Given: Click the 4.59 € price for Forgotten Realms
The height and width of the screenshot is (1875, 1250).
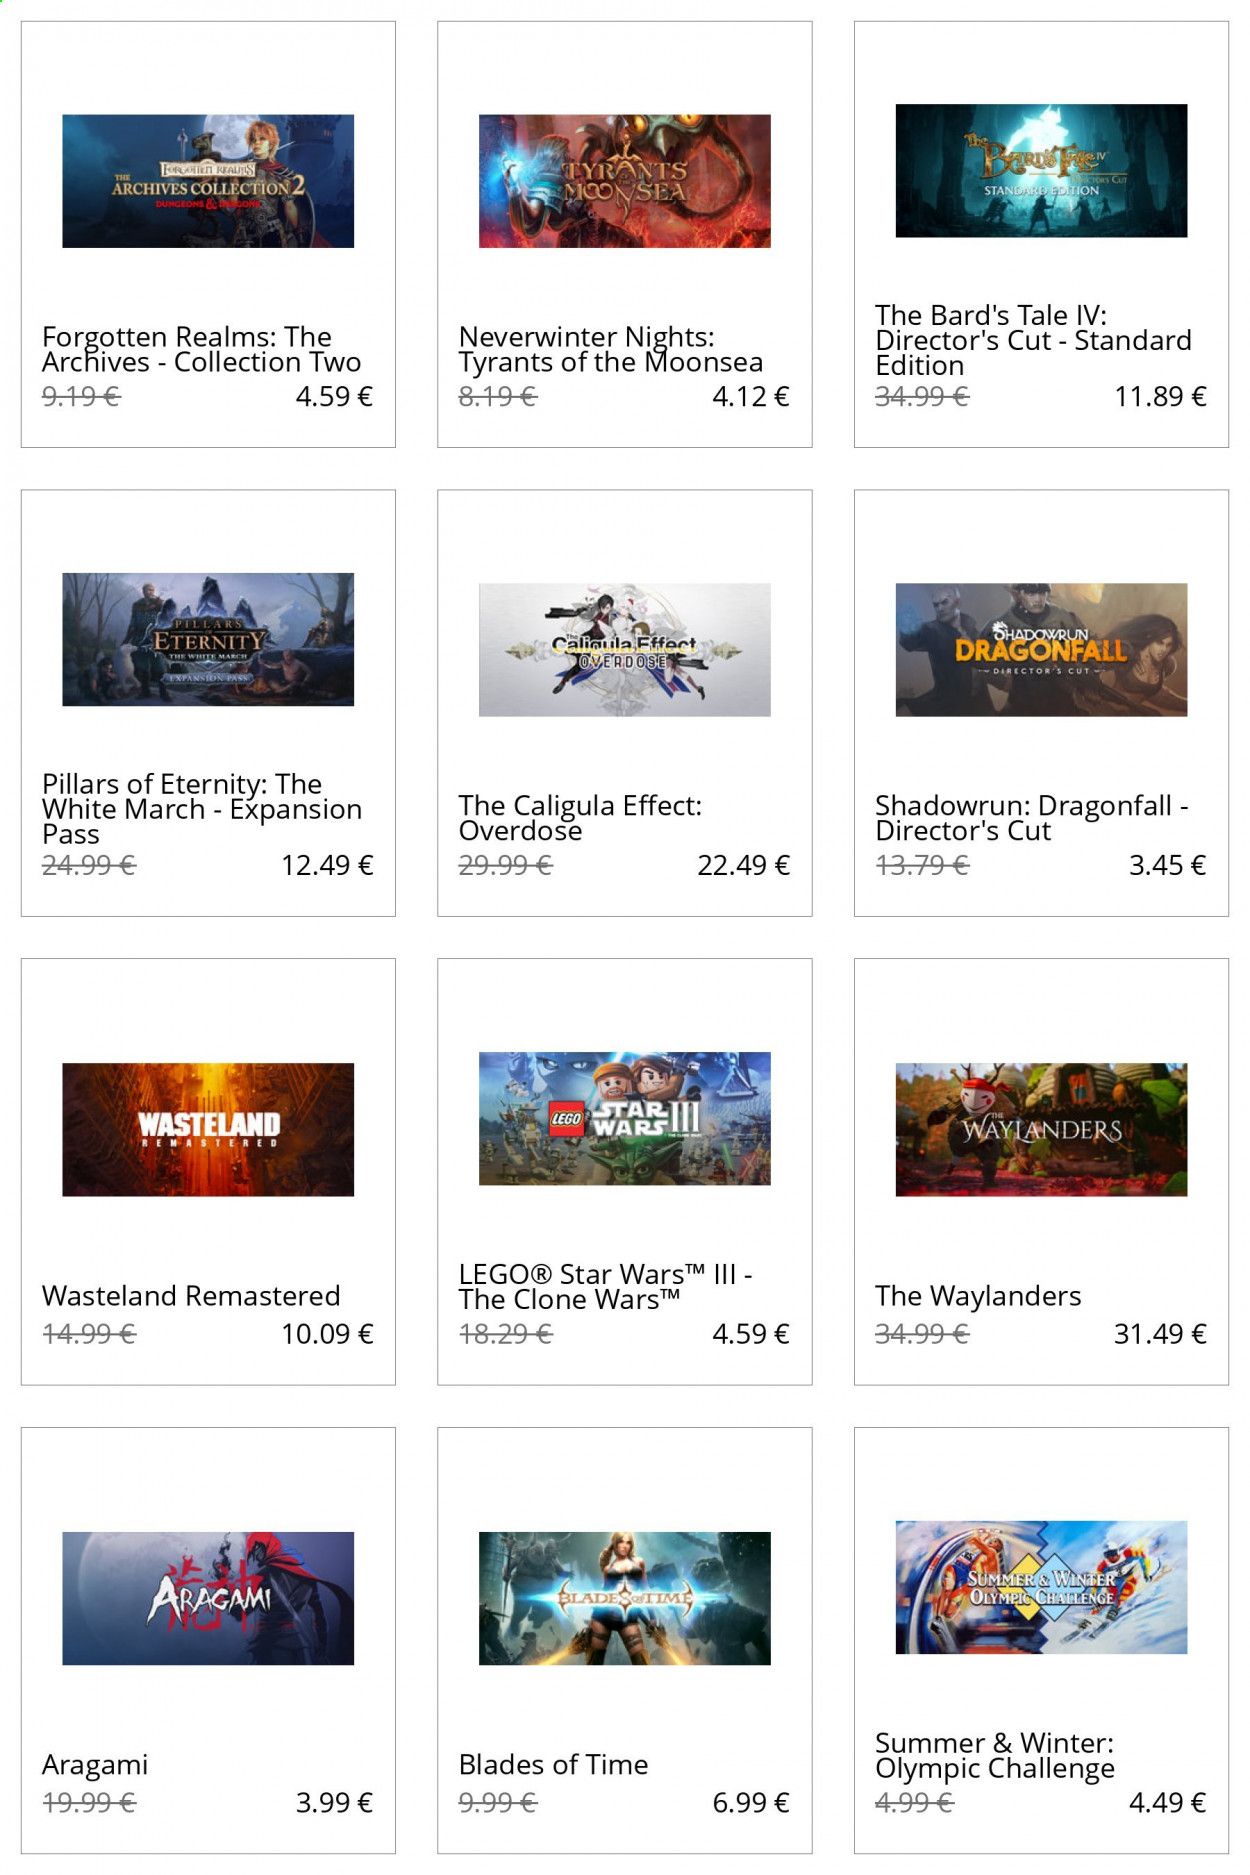Looking at the screenshot, I should point(334,396).
